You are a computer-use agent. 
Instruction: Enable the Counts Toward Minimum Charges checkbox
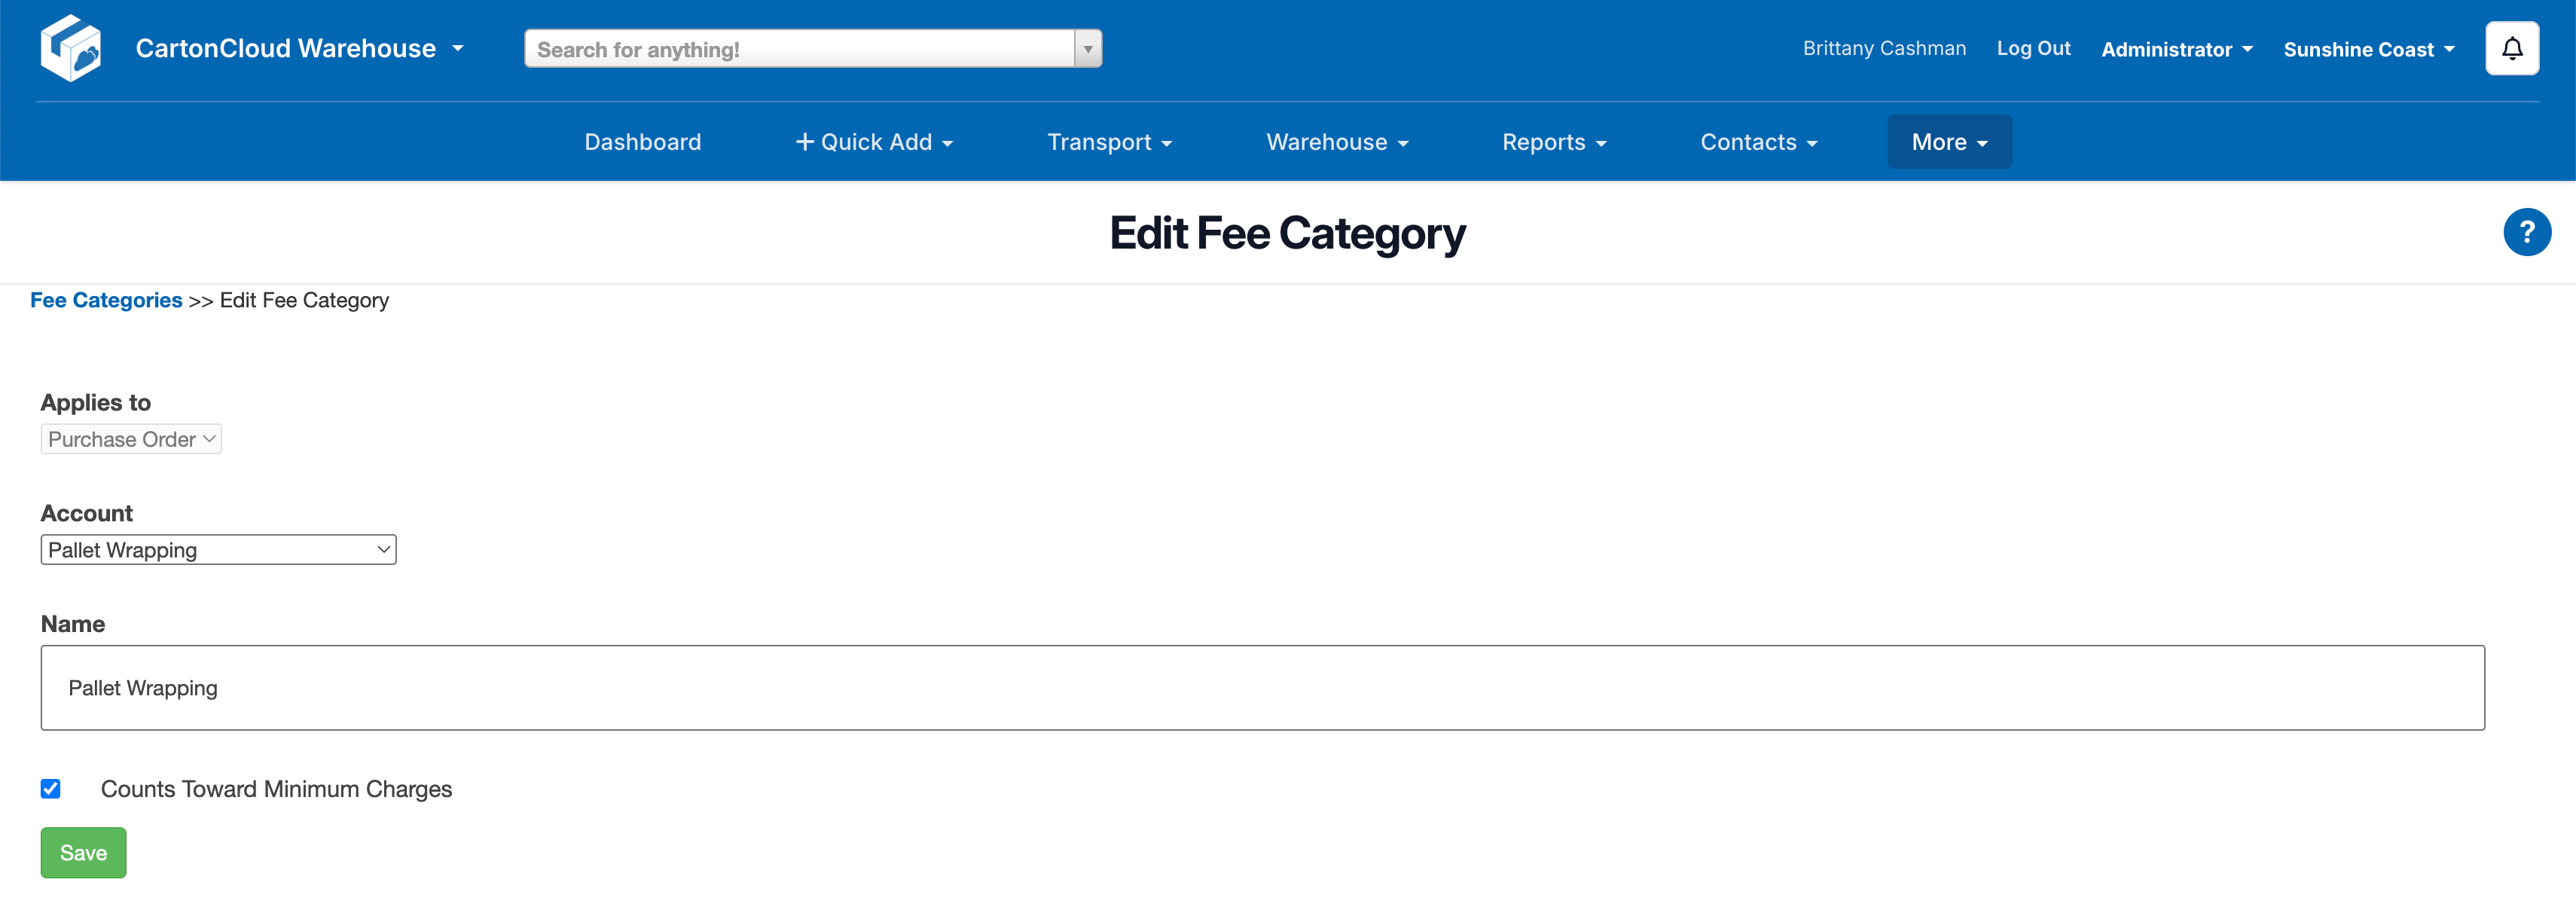click(x=51, y=789)
